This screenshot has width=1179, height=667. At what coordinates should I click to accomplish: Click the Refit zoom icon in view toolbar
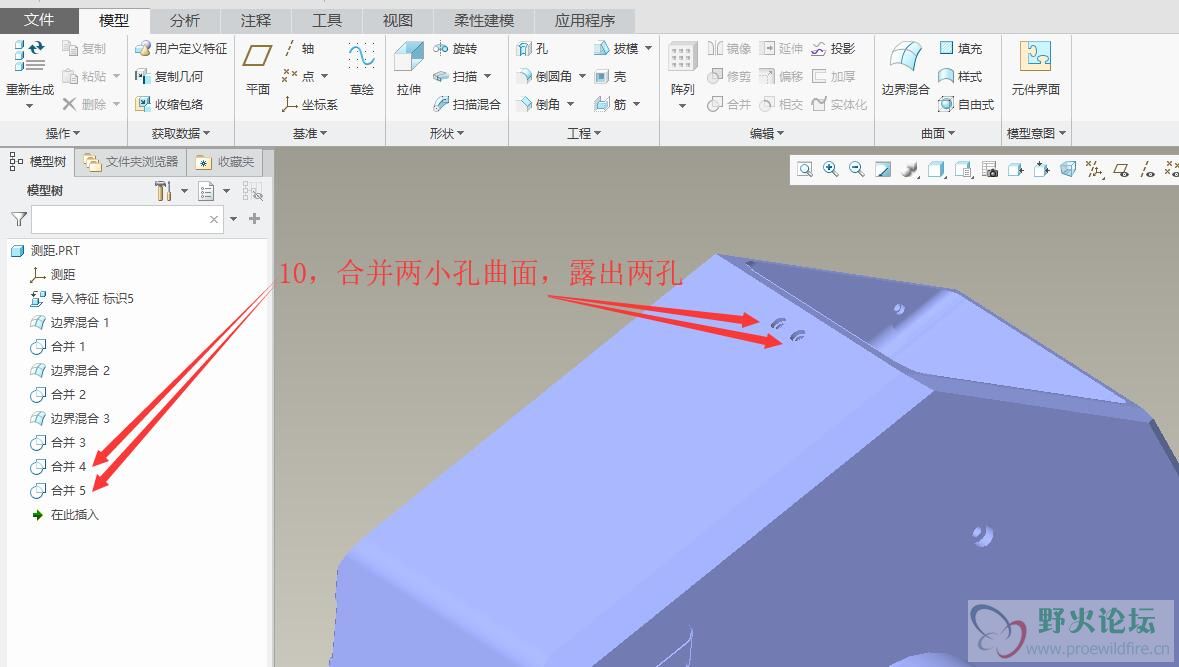[805, 170]
